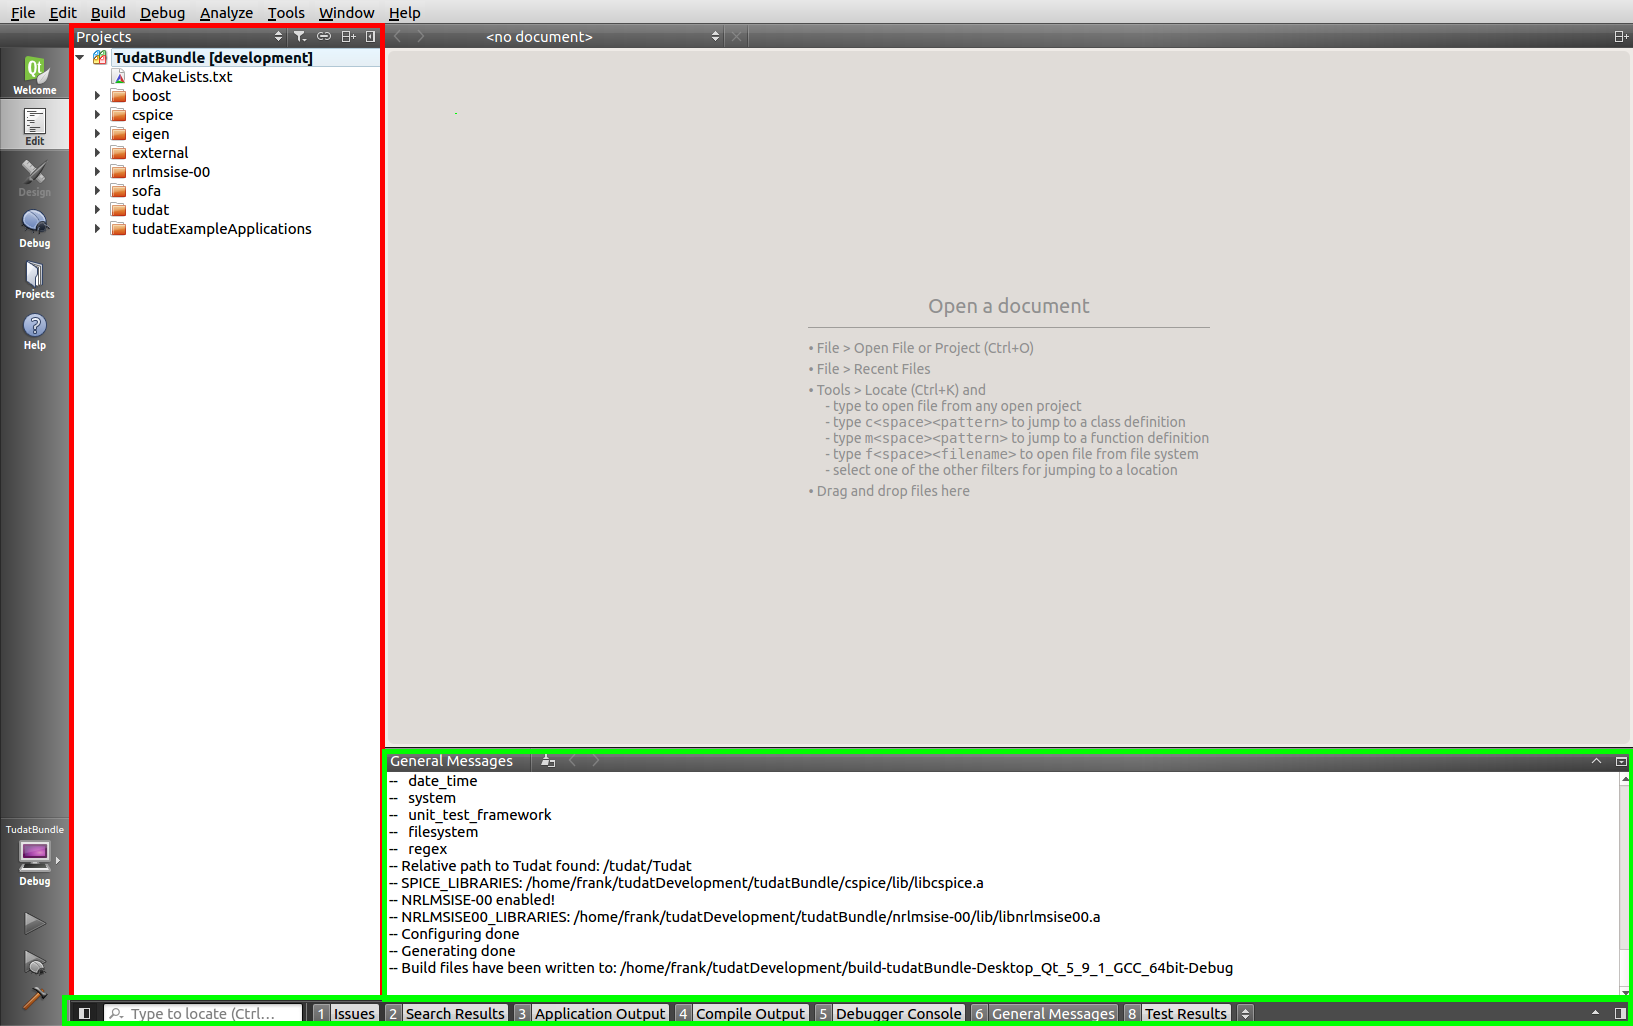Start debugging with the bug-play icon

click(34, 962)
